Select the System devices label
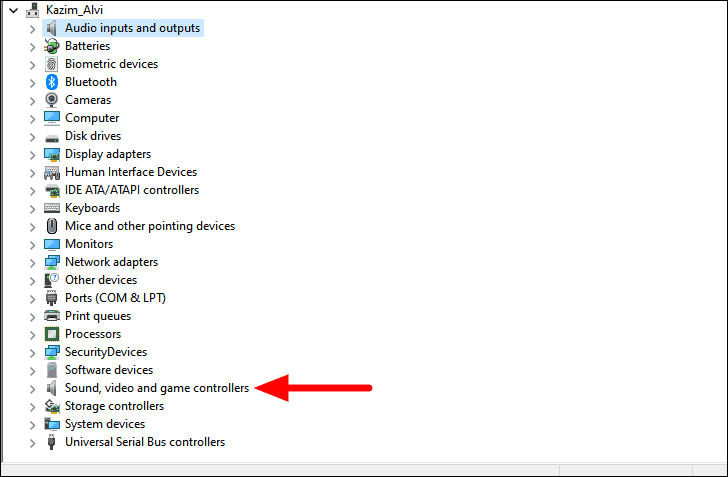728x477 pixels. (105, 424)
